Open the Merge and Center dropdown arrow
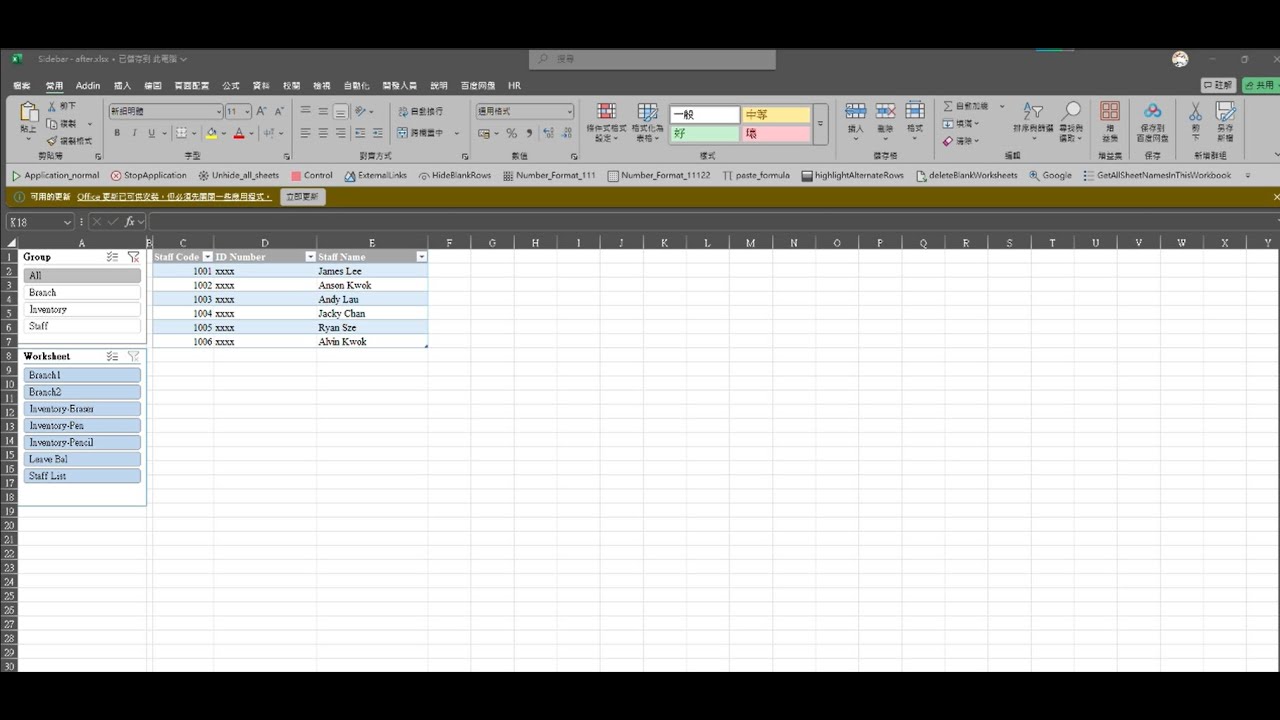 457,133
